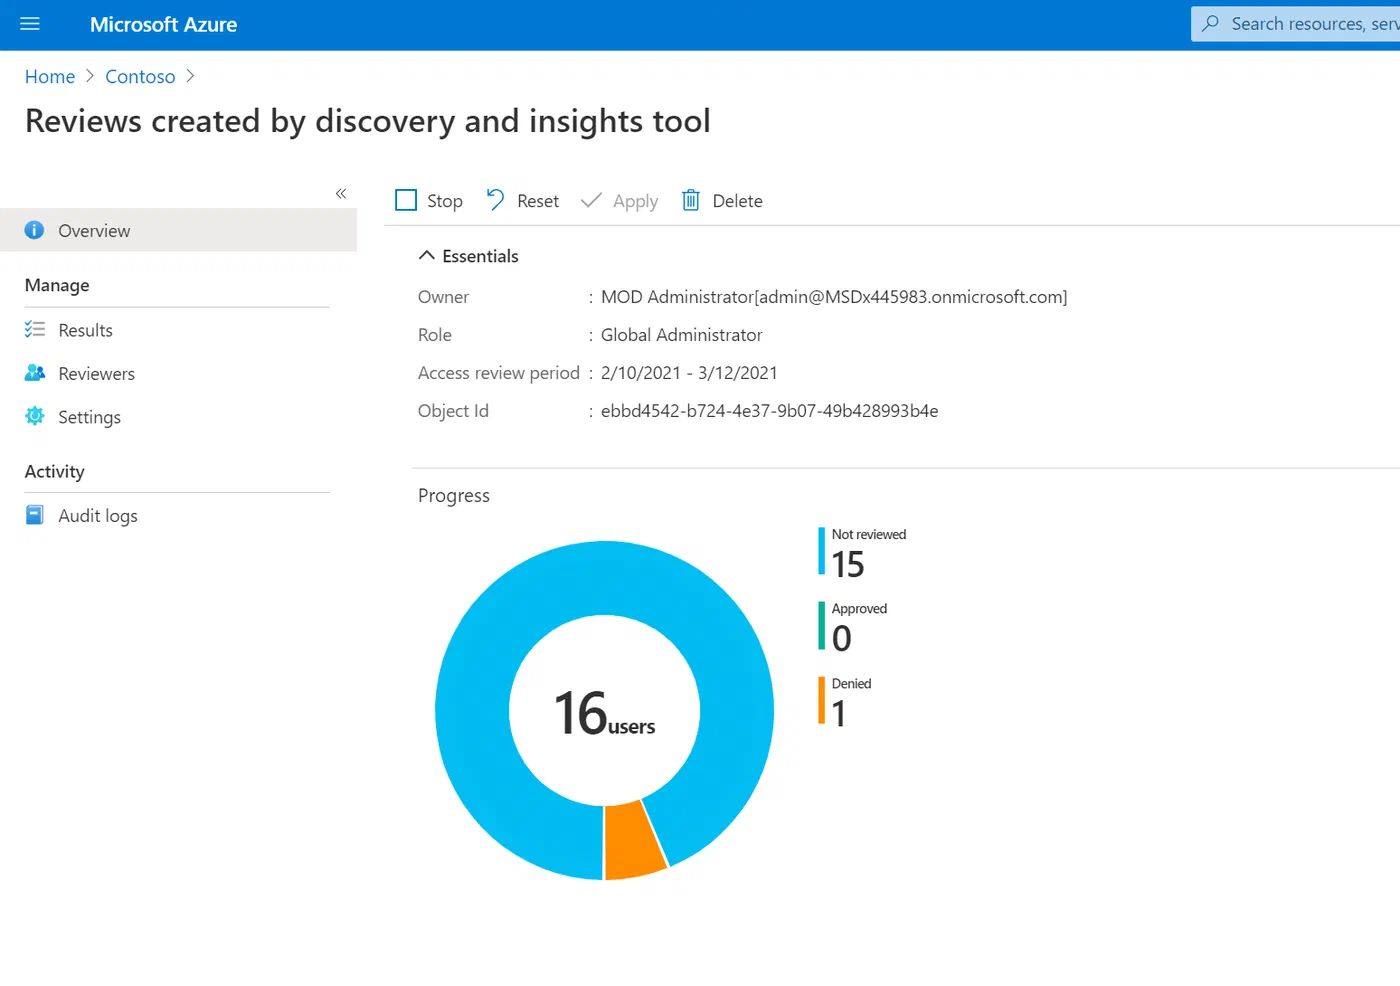This screenshot has width=1400, height=986.
Task: Navigate to the Home breadcrumb
Action: point(50,76)
